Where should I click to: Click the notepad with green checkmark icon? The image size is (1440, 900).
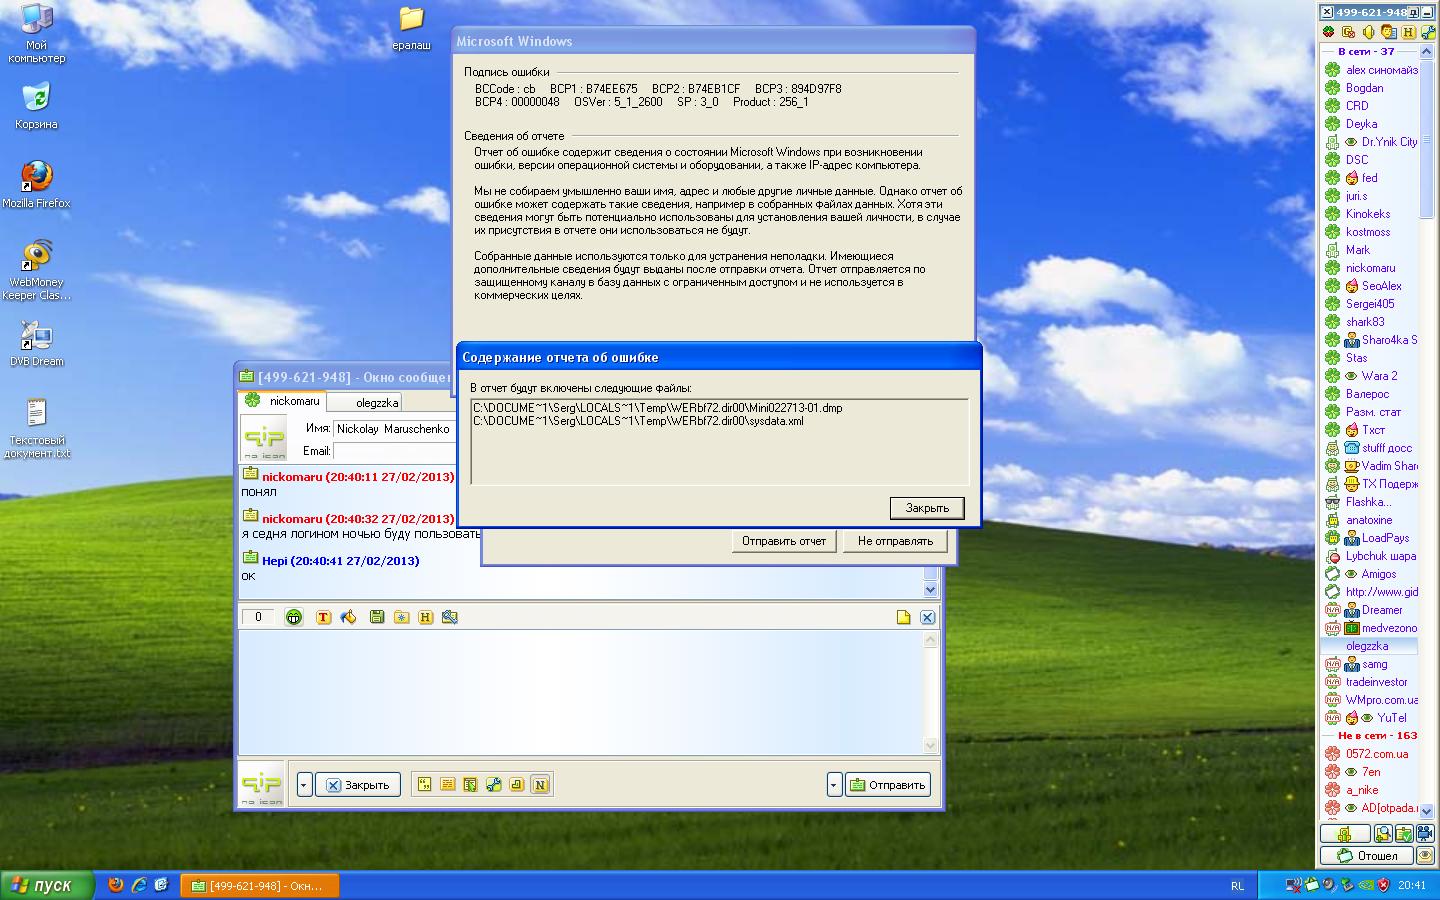[1404, 833]
